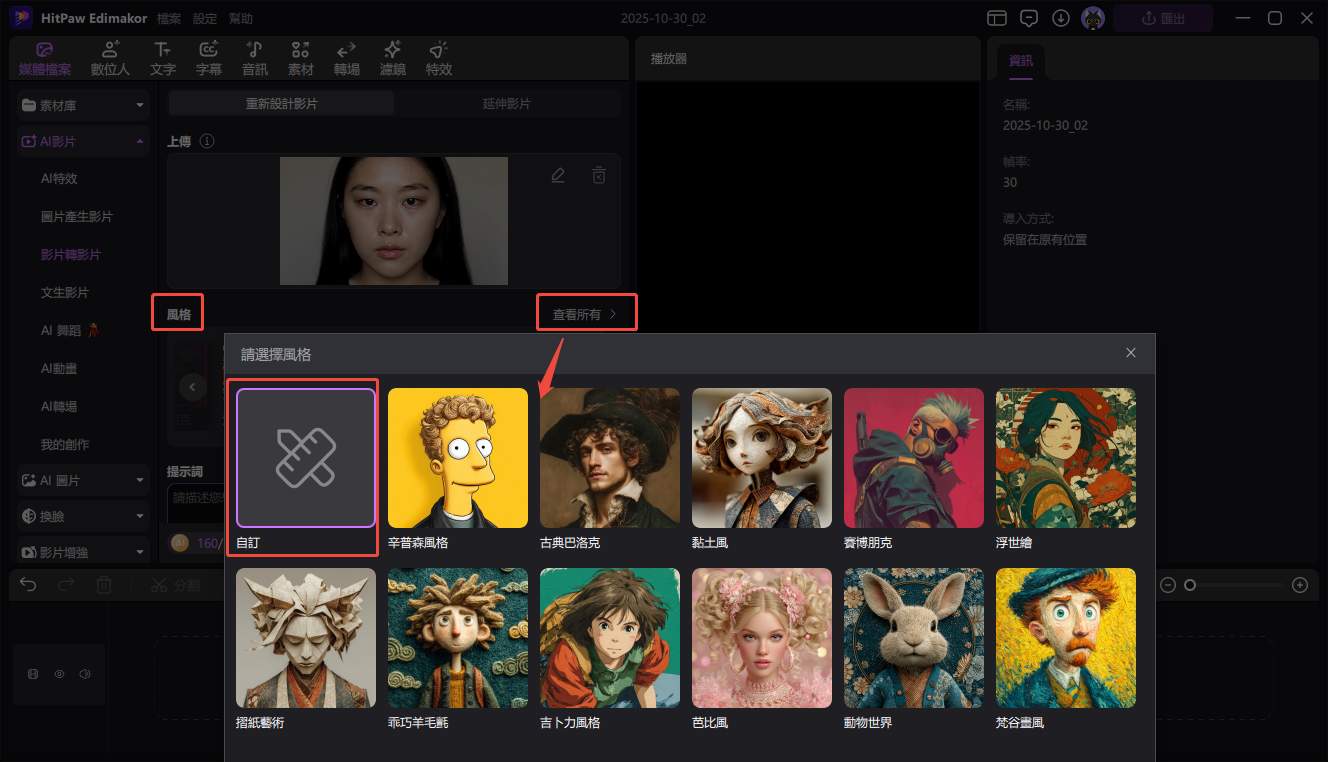Collapse the AI影片 section
This screenshot has height=762, width=1328.
140,142
